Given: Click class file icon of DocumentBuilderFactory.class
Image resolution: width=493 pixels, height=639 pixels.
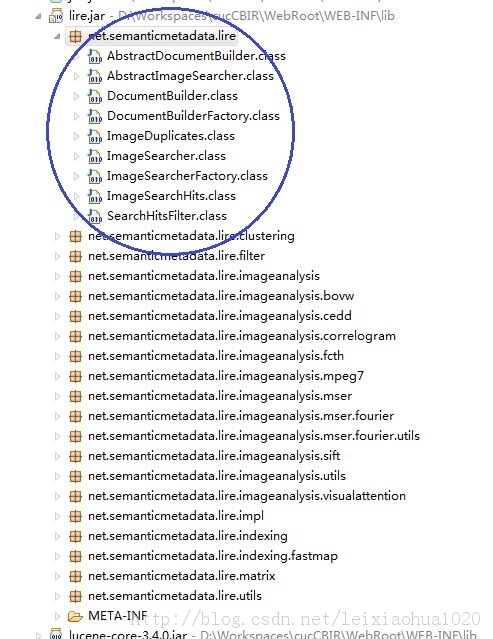Looking at the screenshot, I should (x=95, y=116).
